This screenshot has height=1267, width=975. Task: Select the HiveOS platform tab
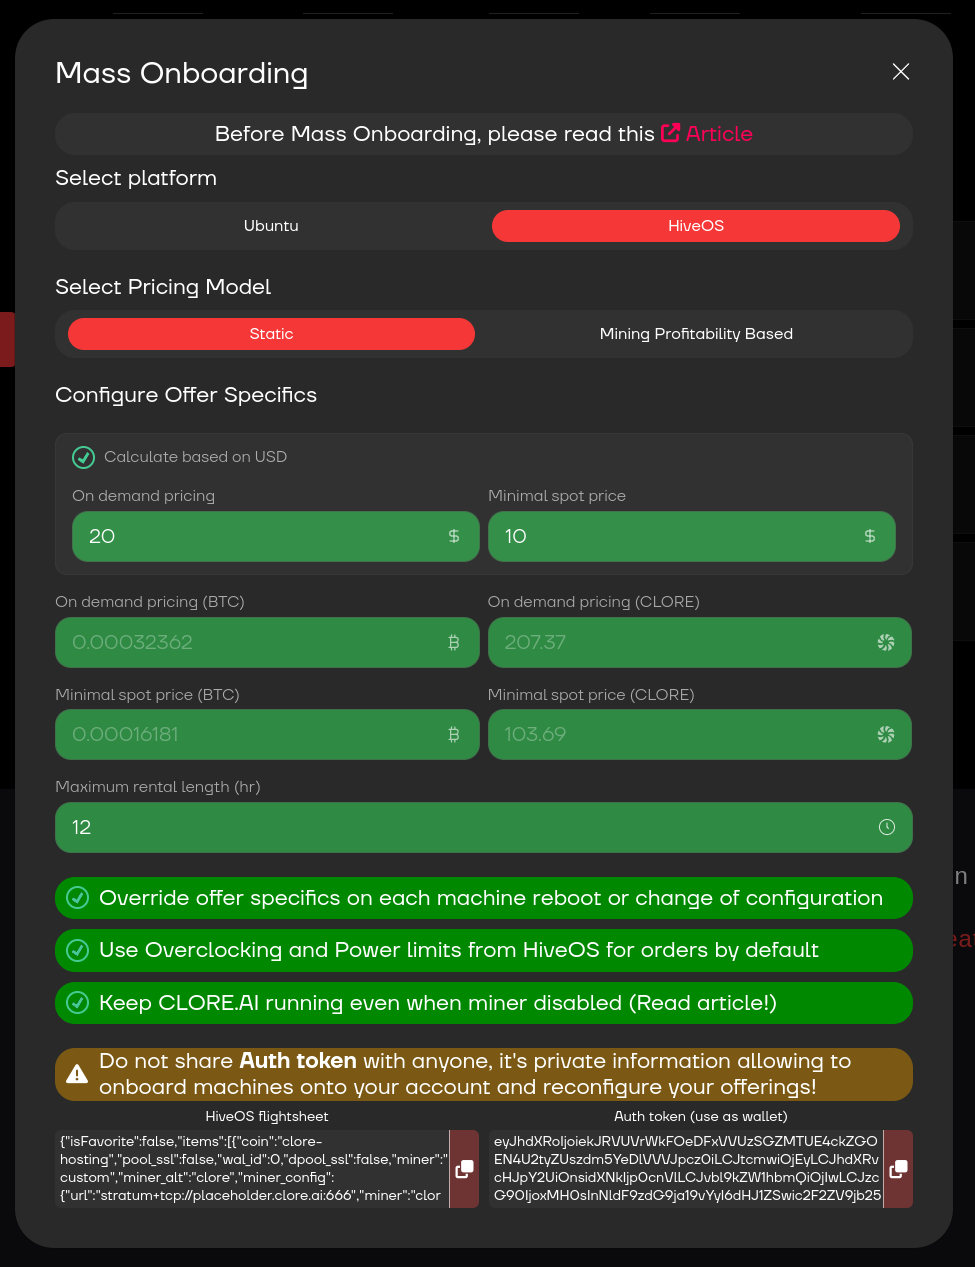coord(696,226)
